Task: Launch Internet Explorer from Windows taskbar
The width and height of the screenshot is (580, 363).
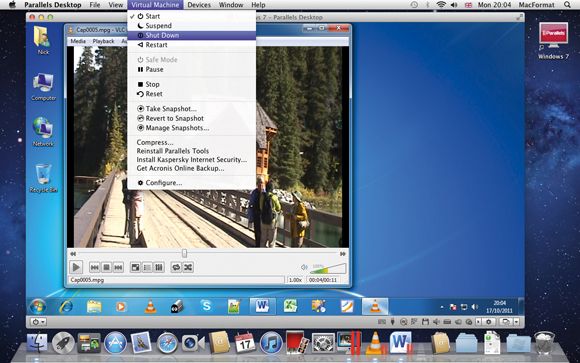Action: (x=66, y=307)
